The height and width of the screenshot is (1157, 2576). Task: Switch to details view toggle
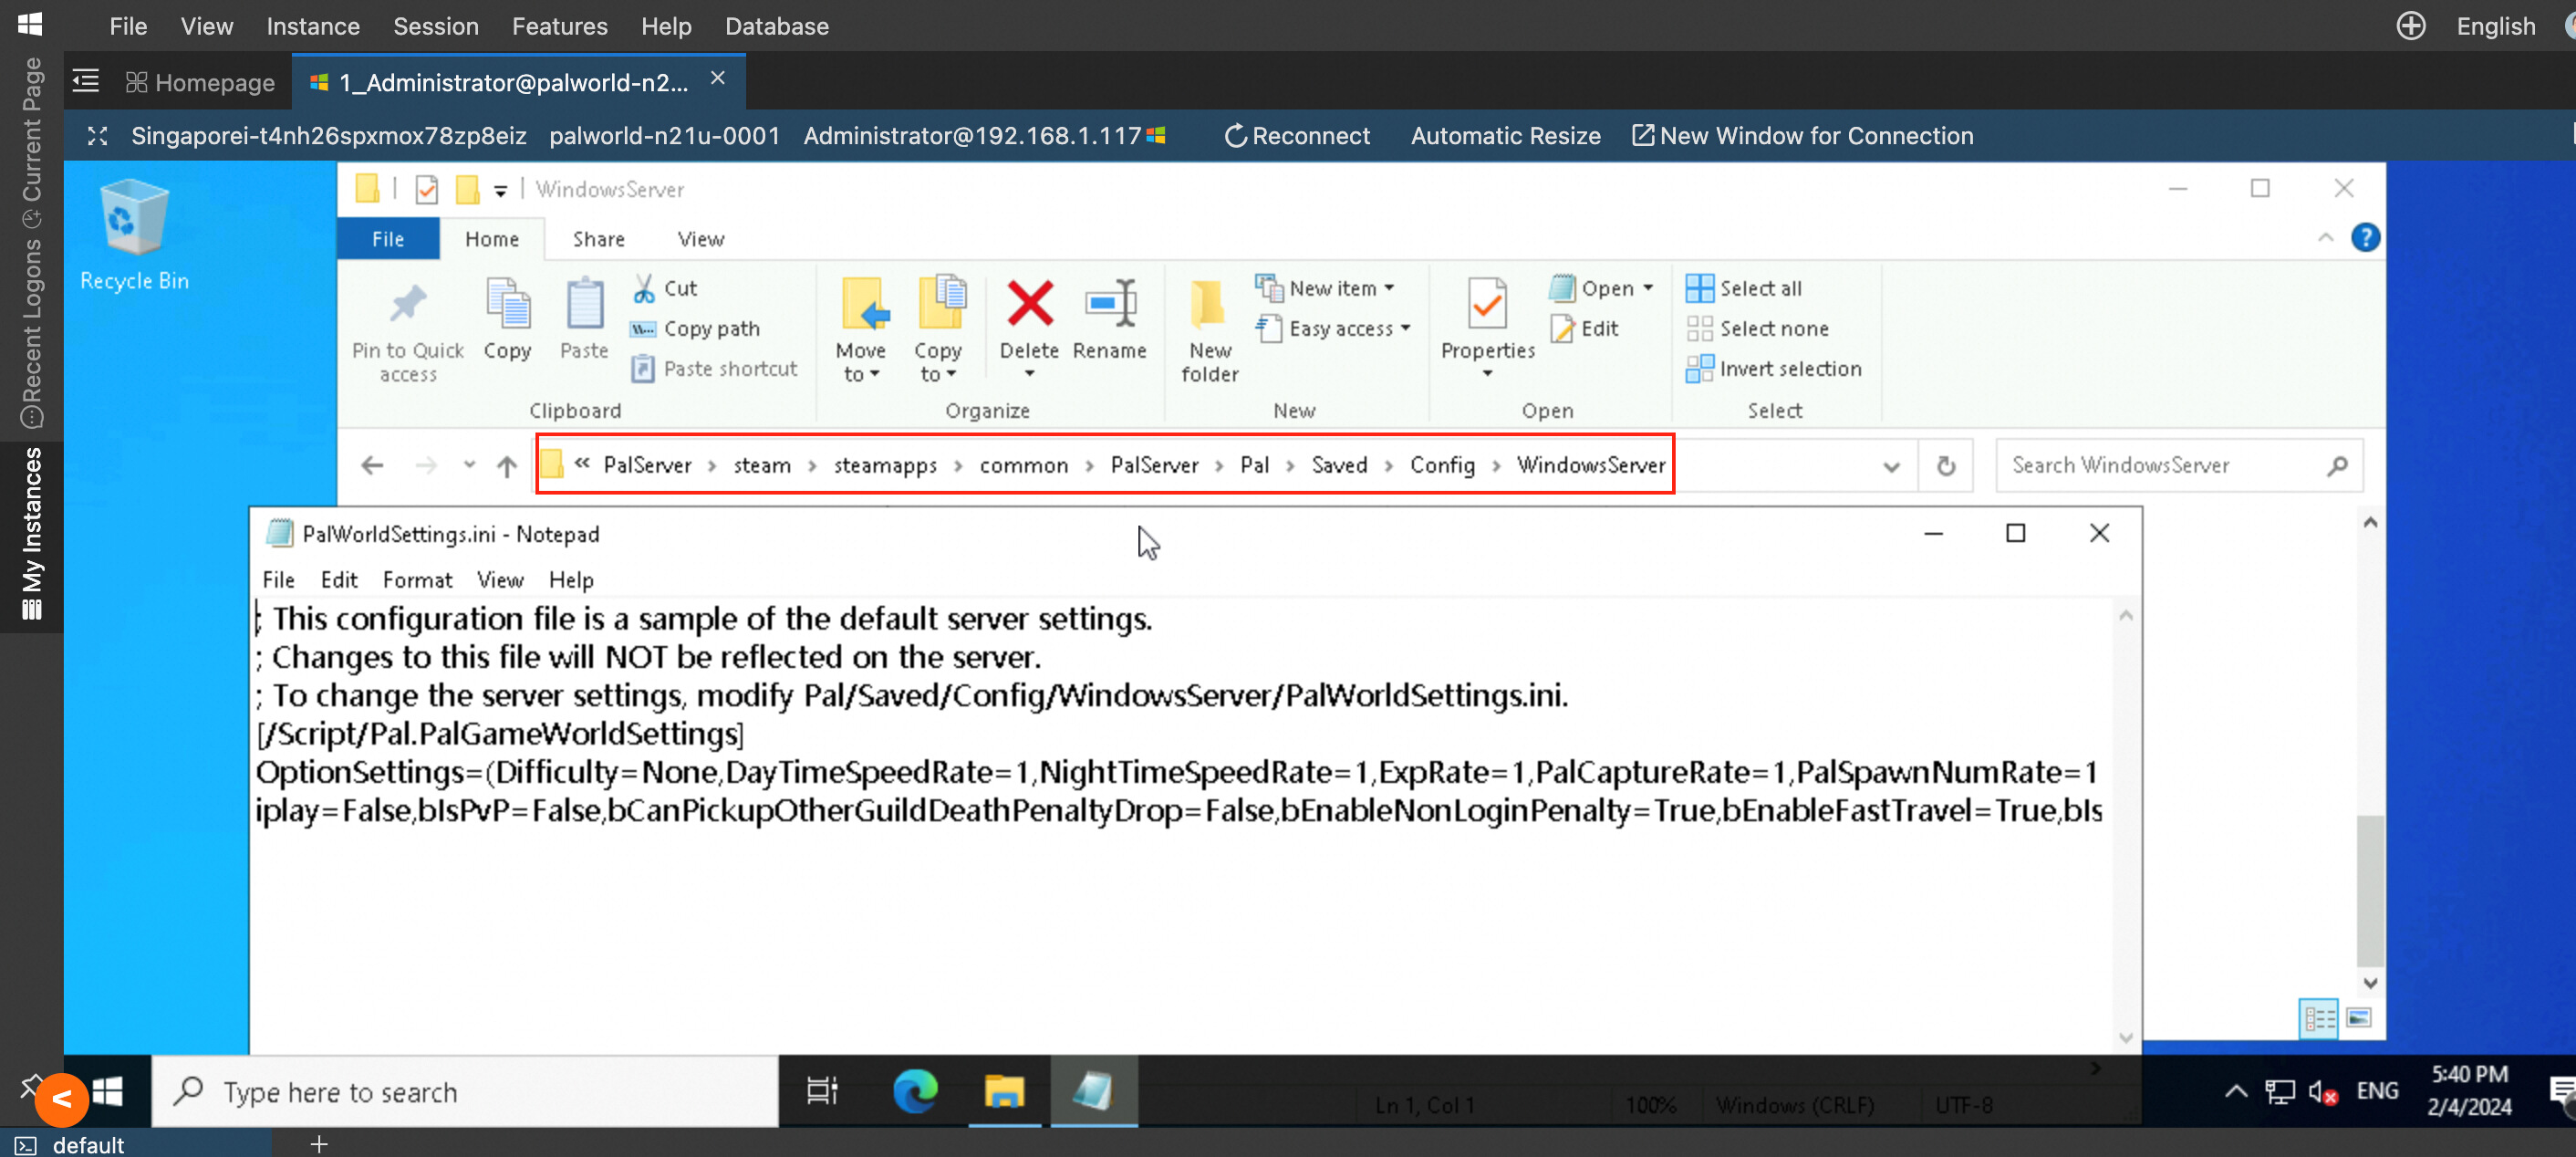(2318, 1018)
